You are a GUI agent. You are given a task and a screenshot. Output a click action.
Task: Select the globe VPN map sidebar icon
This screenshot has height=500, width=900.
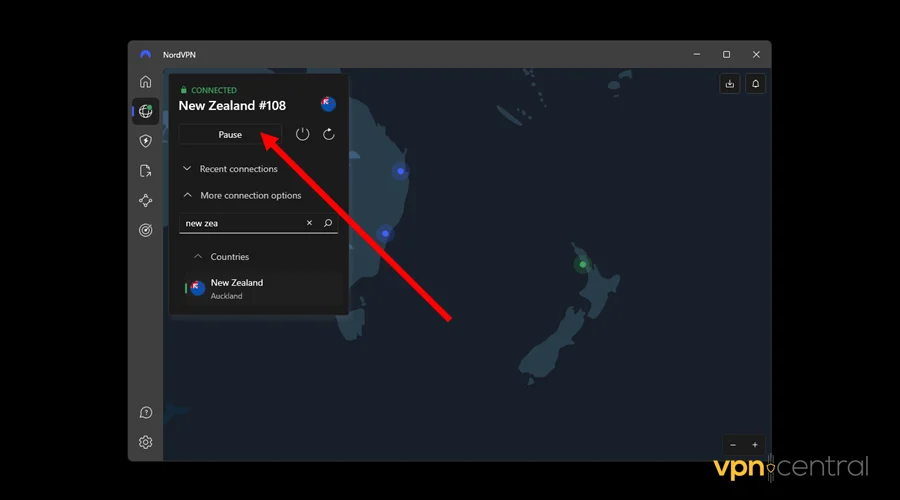tap(146, 111)
